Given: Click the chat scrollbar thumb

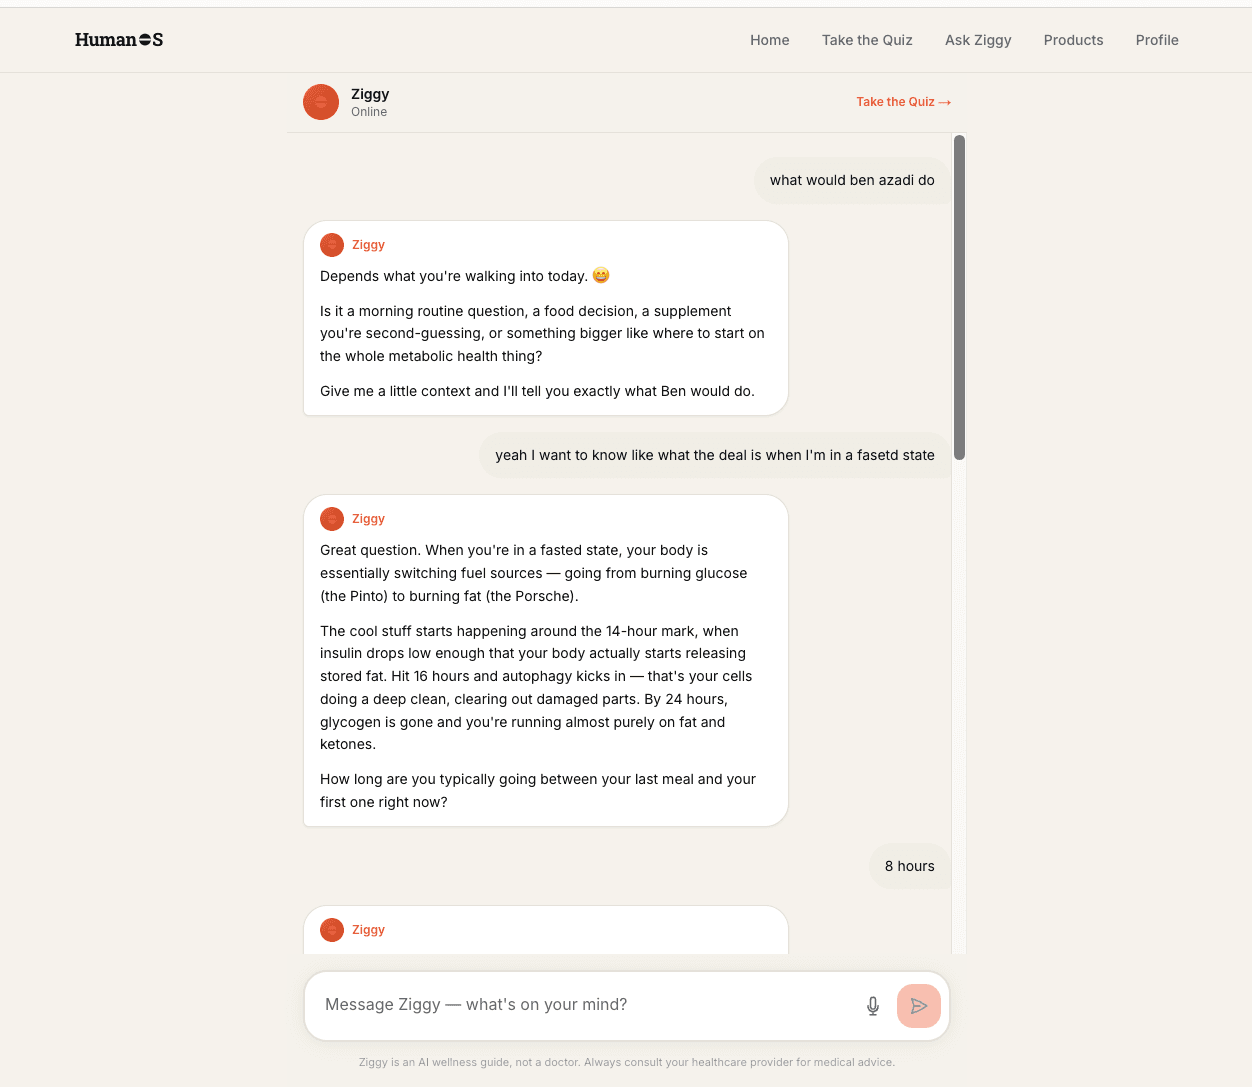Looking at the screenshot, I should point(960,297).
